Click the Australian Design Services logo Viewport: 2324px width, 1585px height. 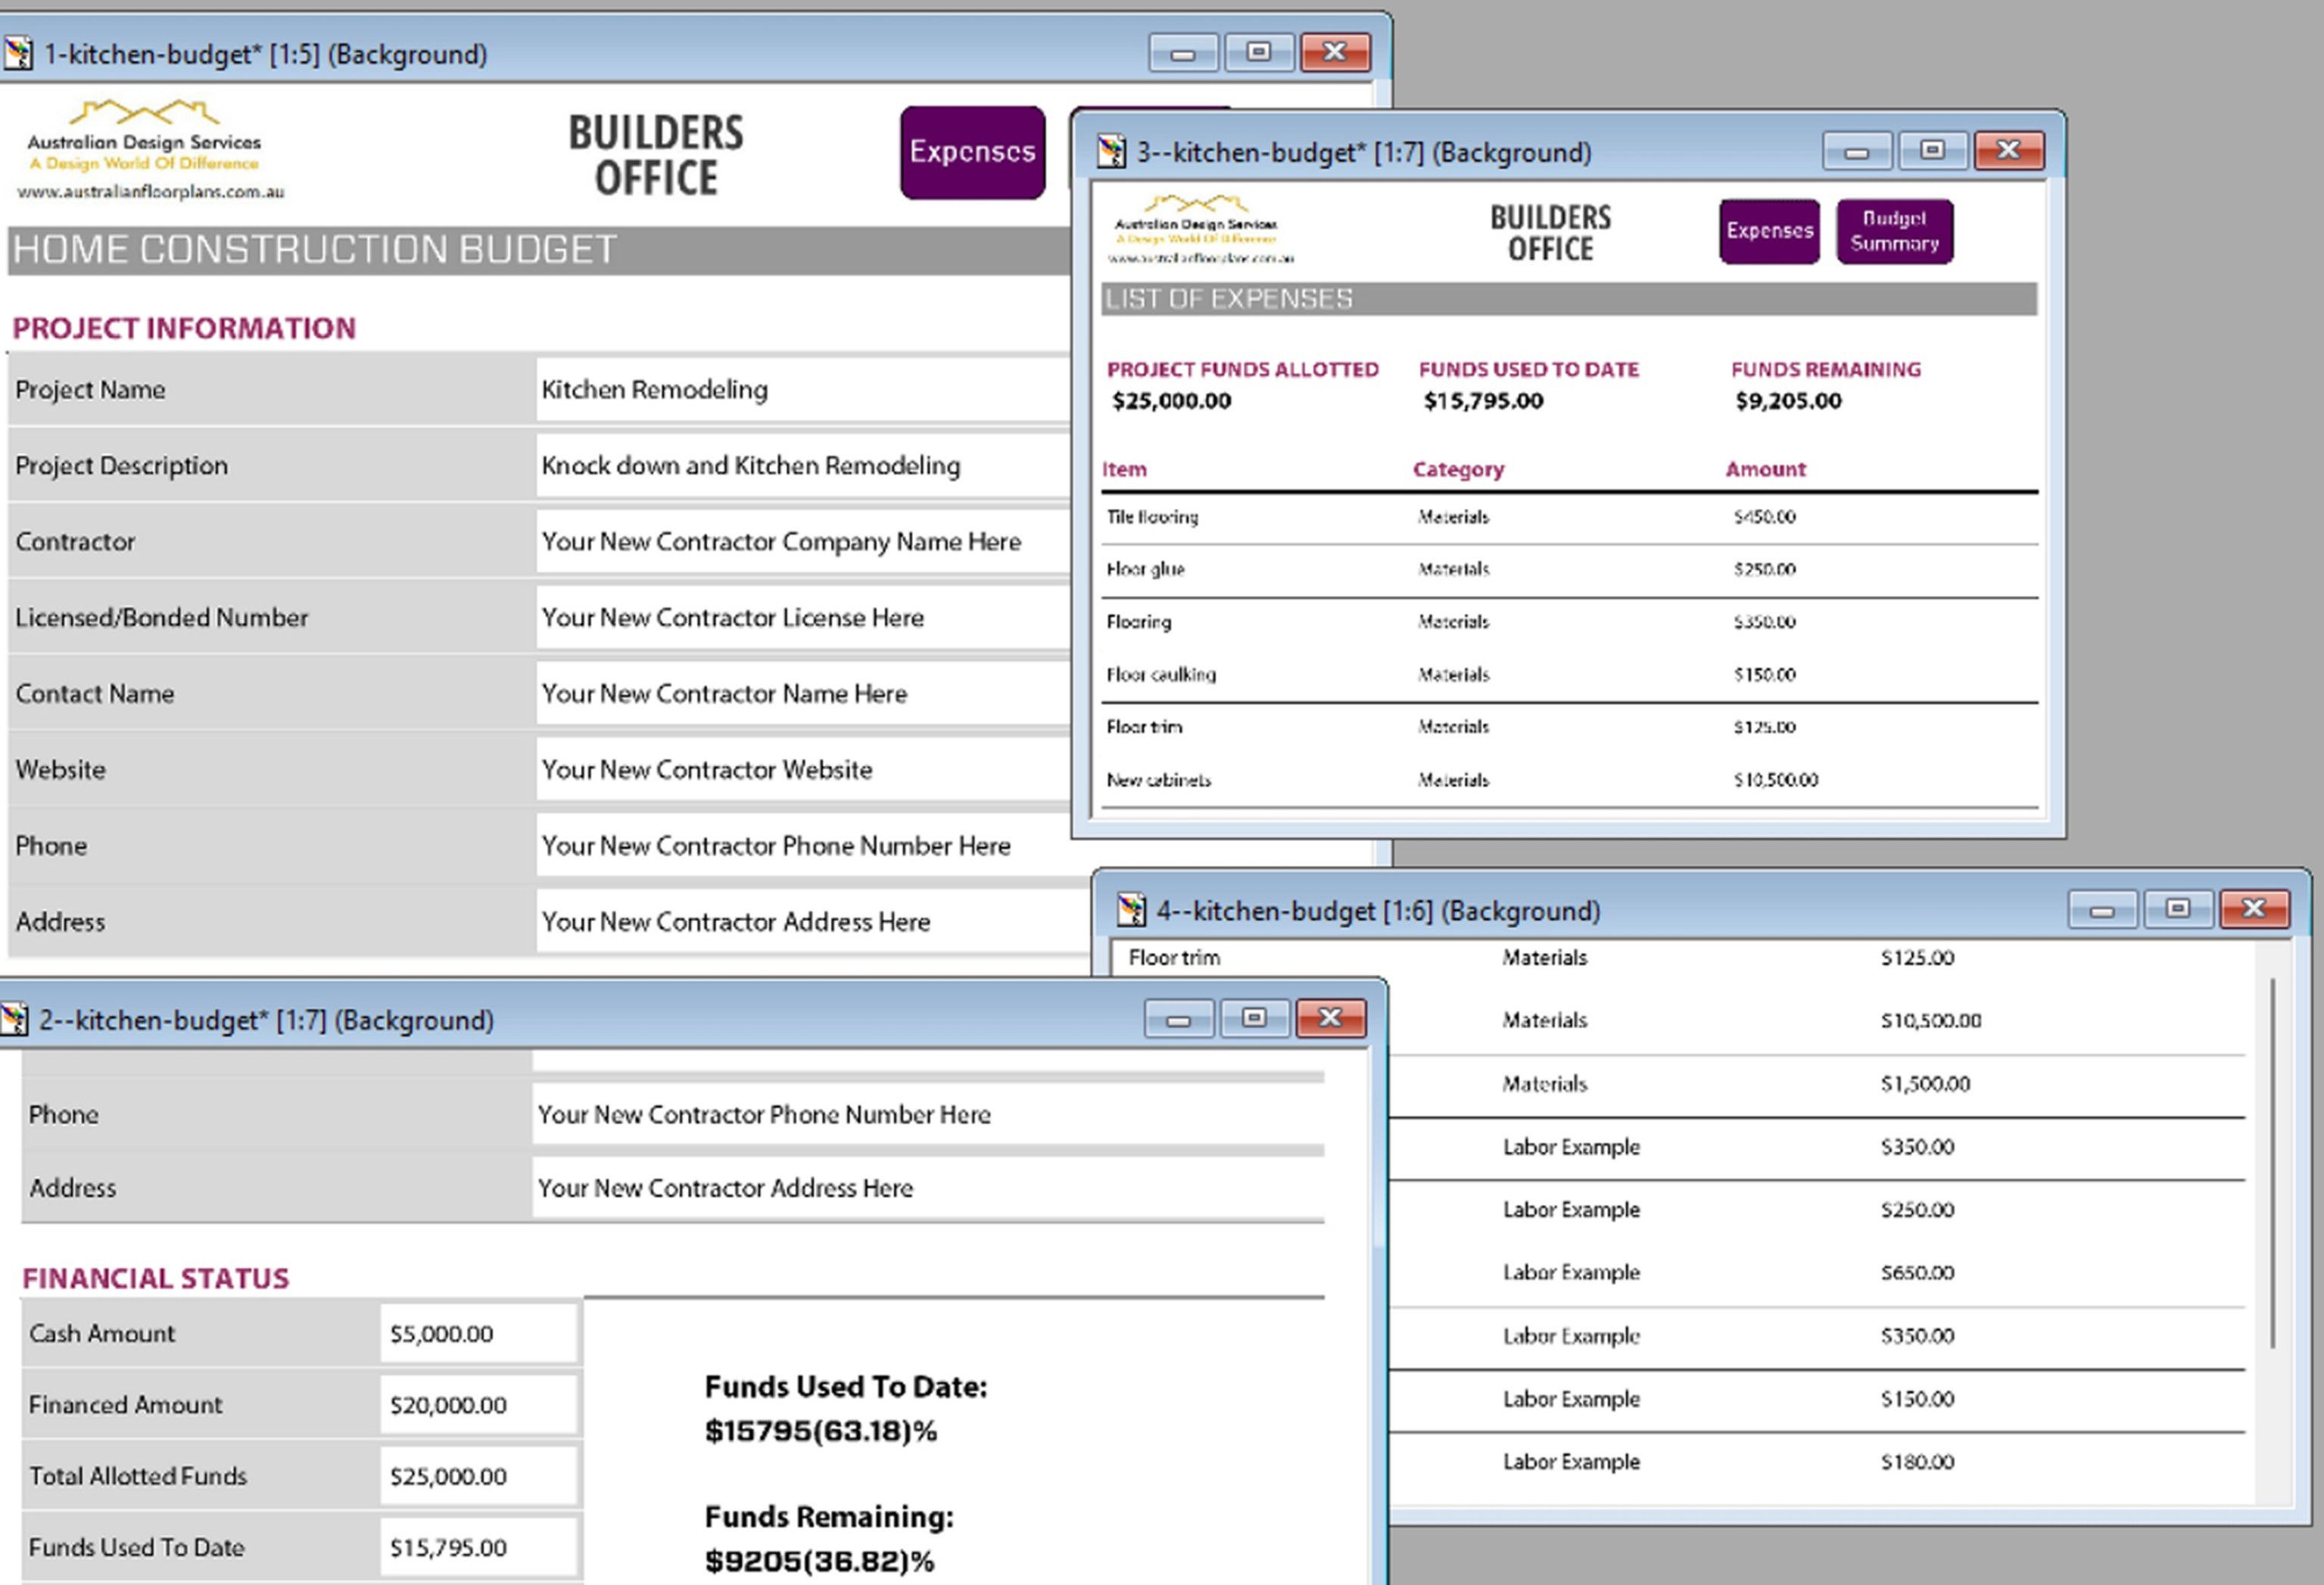pyautogui.click(x=145, y=140)
